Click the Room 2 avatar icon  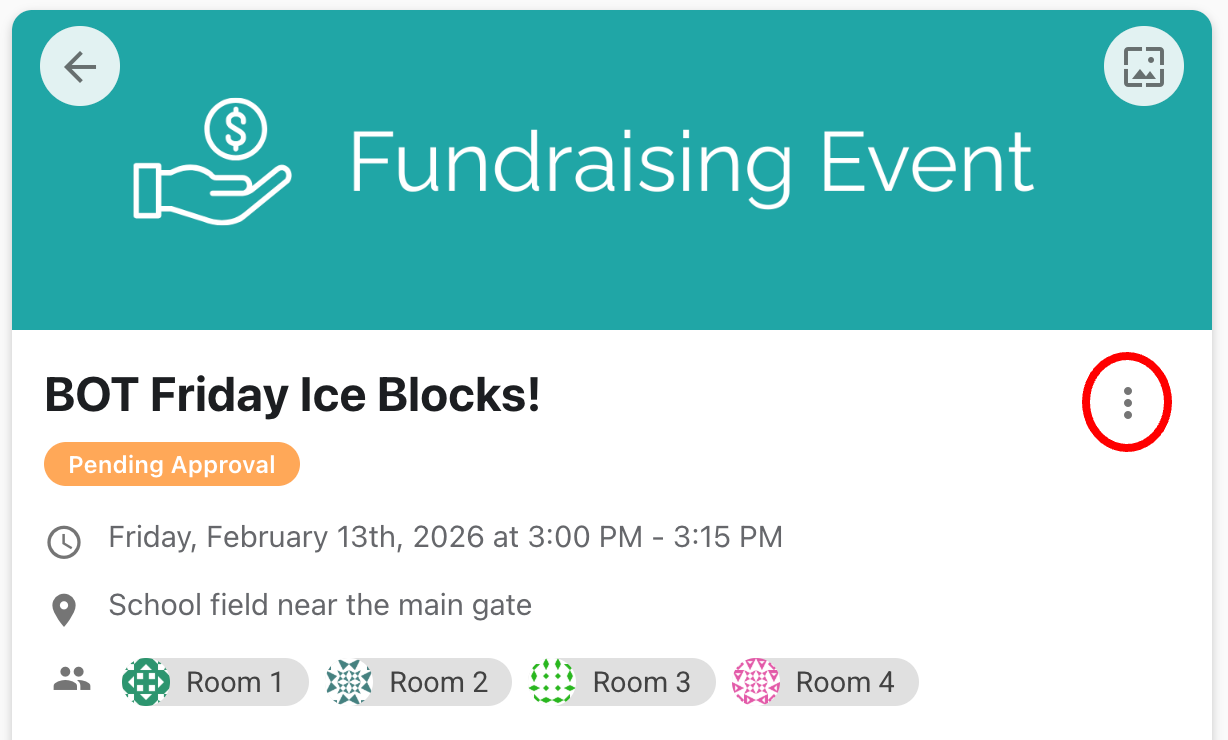coord(349,682)
